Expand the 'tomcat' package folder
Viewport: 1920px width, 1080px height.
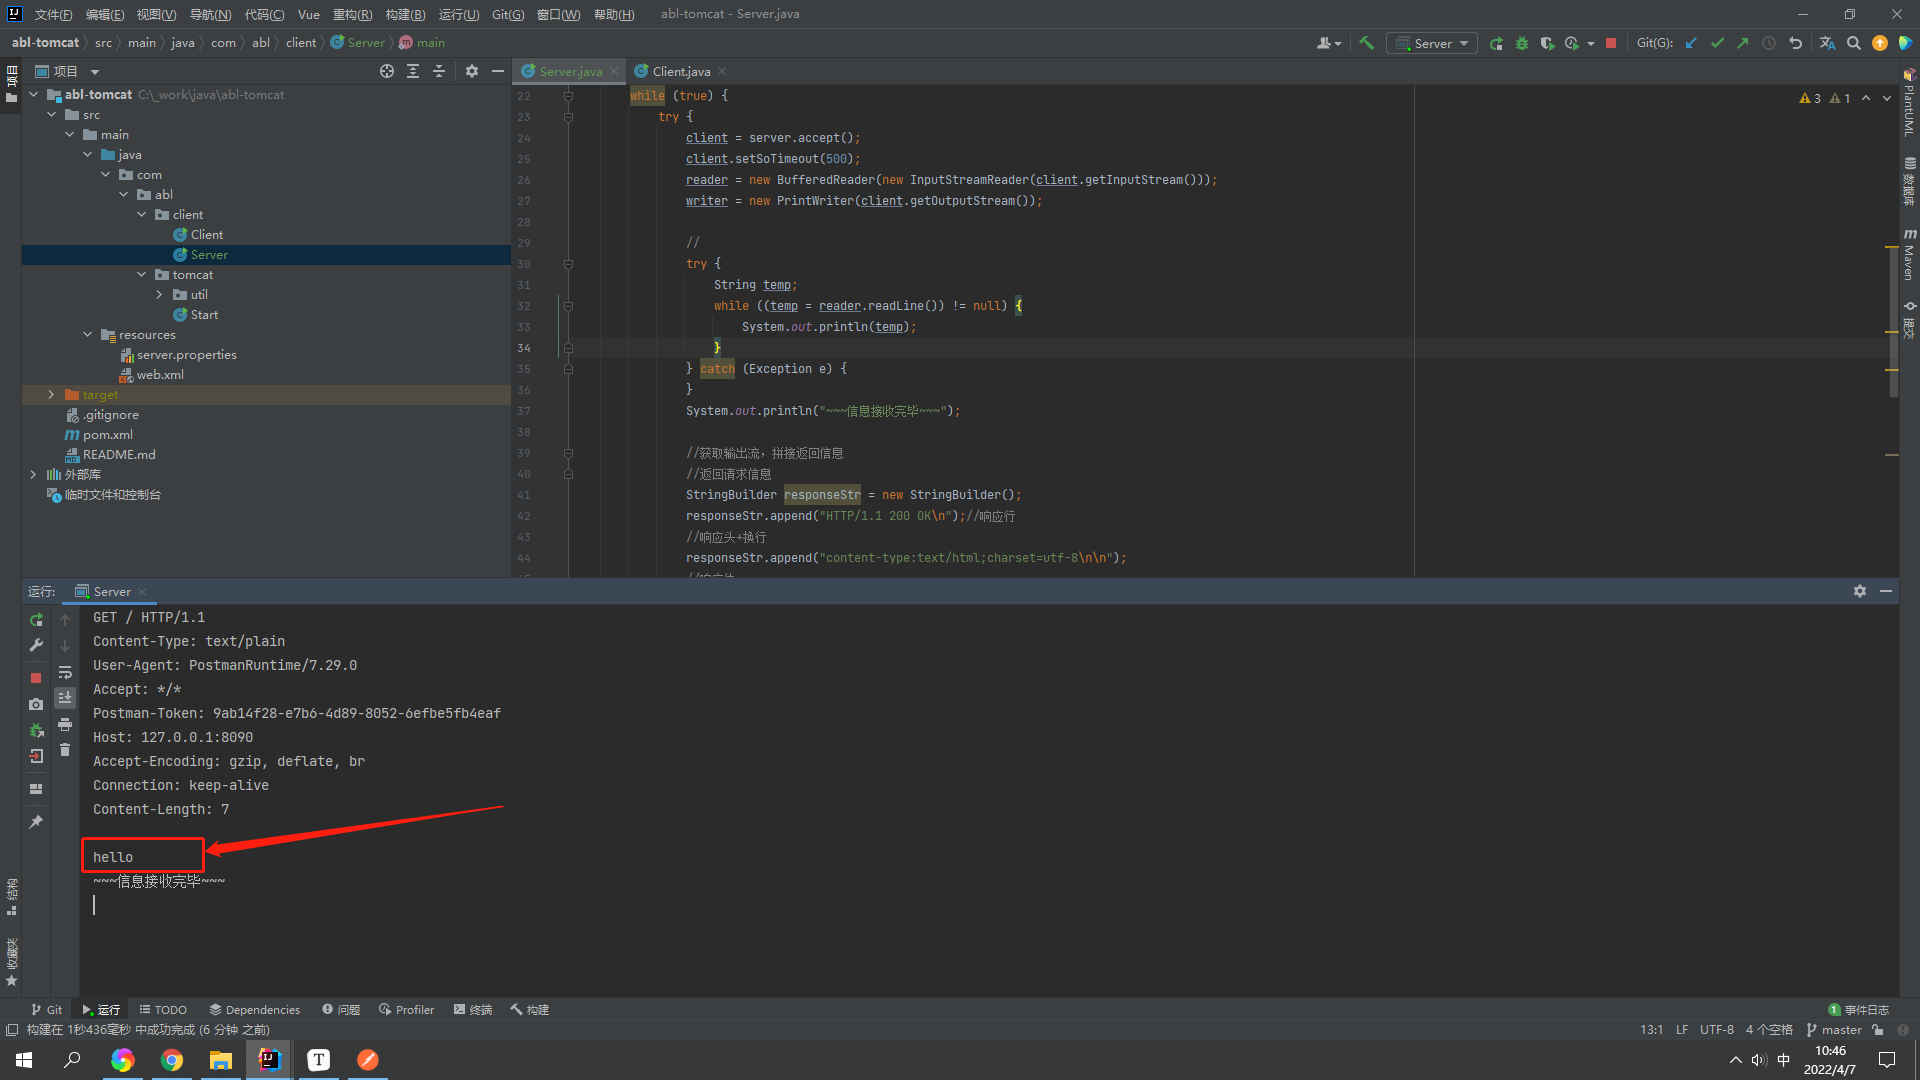coord(142,274)
